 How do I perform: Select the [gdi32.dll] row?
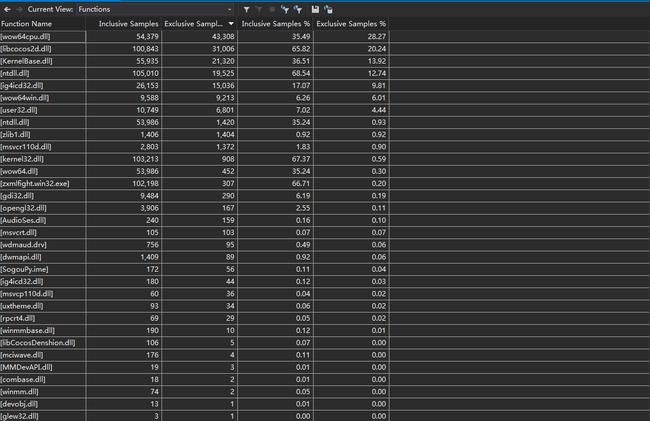[x=194, y=196]
